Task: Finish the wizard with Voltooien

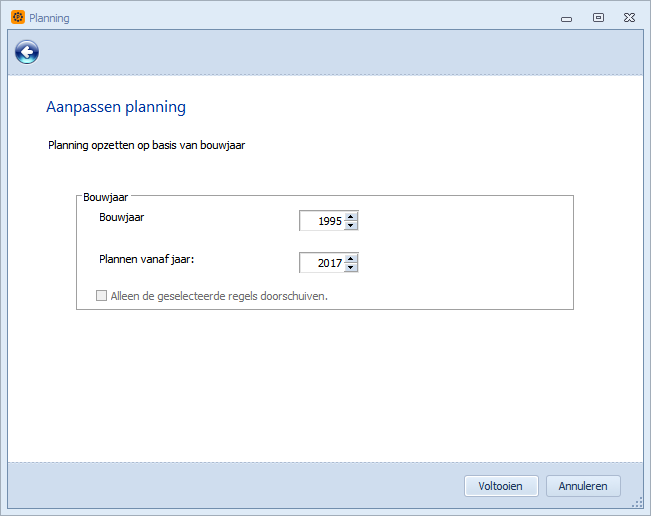Action: (x=501, y=486)
